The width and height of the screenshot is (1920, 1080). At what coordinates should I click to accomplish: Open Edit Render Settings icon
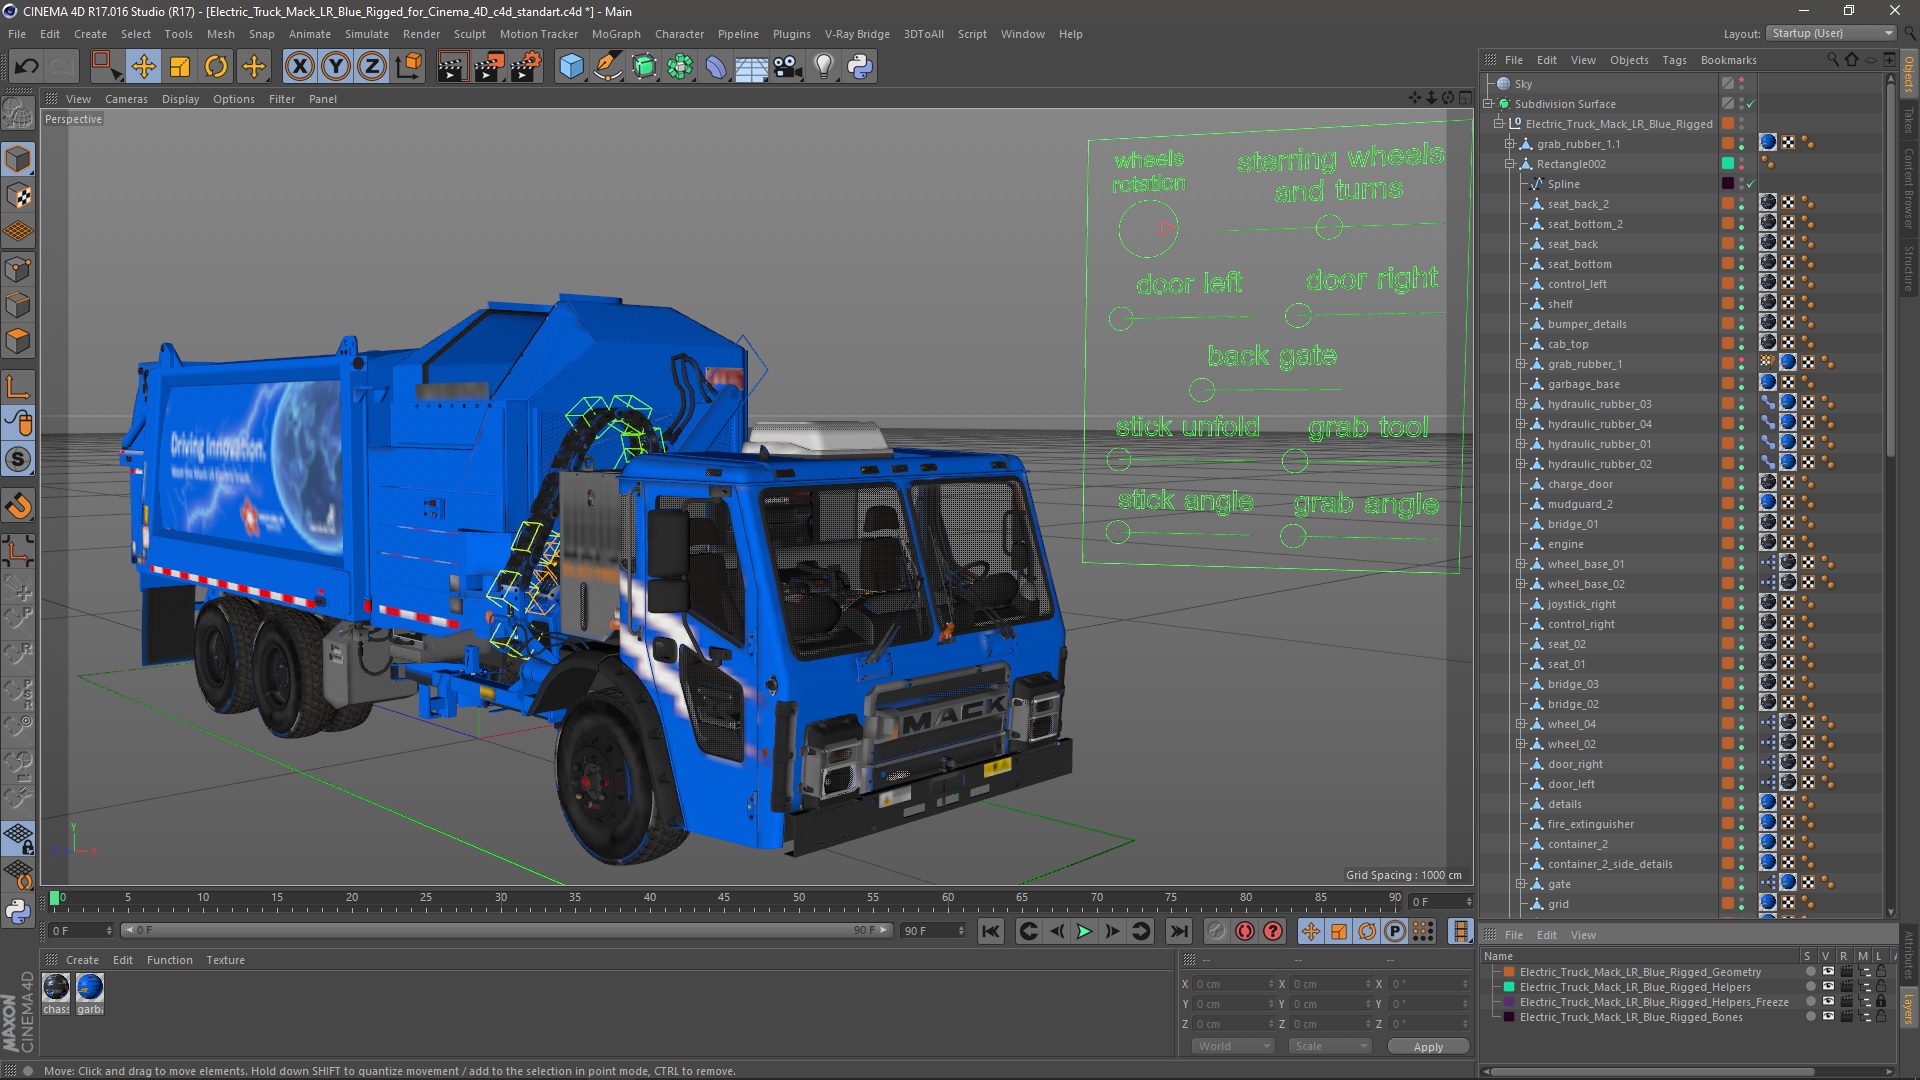click(x=526, y=67)
